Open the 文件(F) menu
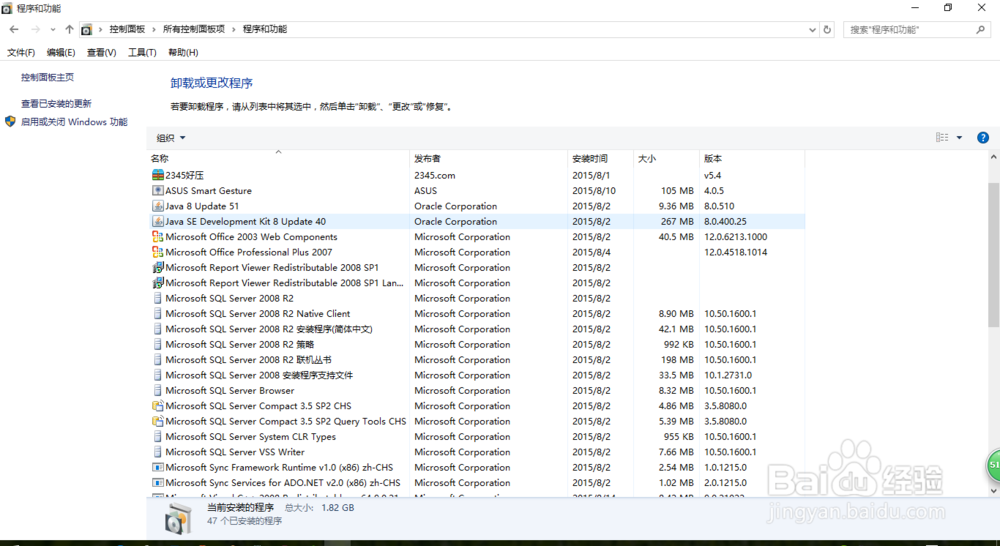1000x546 pixels. click(21, 52)
